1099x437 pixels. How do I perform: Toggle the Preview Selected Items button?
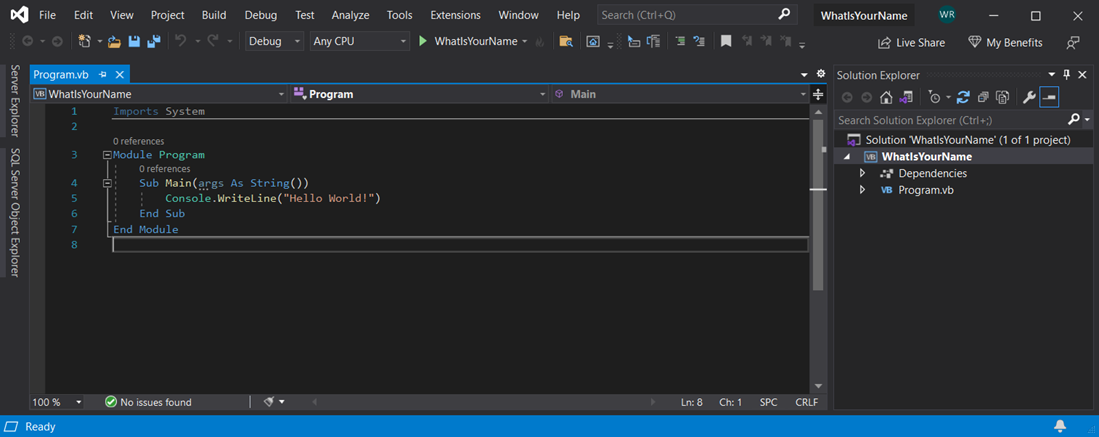[1049, 97]
